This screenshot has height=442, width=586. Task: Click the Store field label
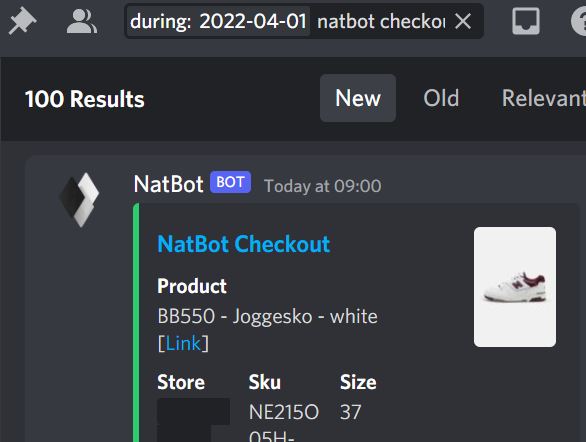[x=181, y=382]
